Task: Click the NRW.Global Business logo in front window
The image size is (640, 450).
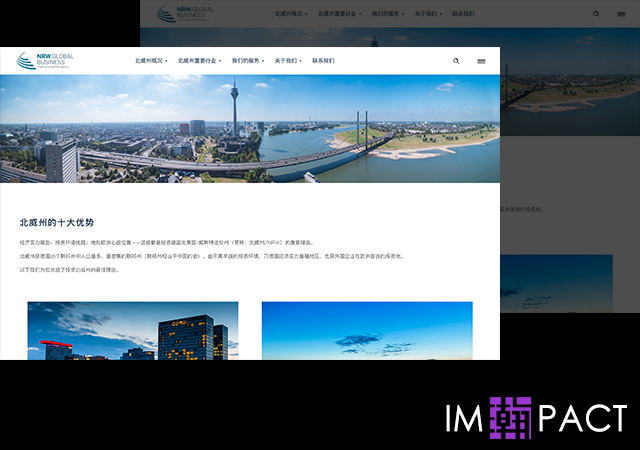Action: pos(45,61)
